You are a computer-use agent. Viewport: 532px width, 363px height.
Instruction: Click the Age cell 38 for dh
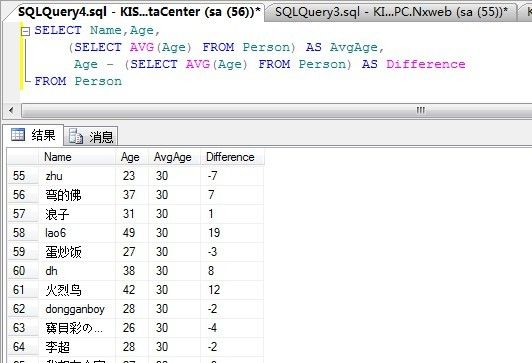click(x=132, y=271)
